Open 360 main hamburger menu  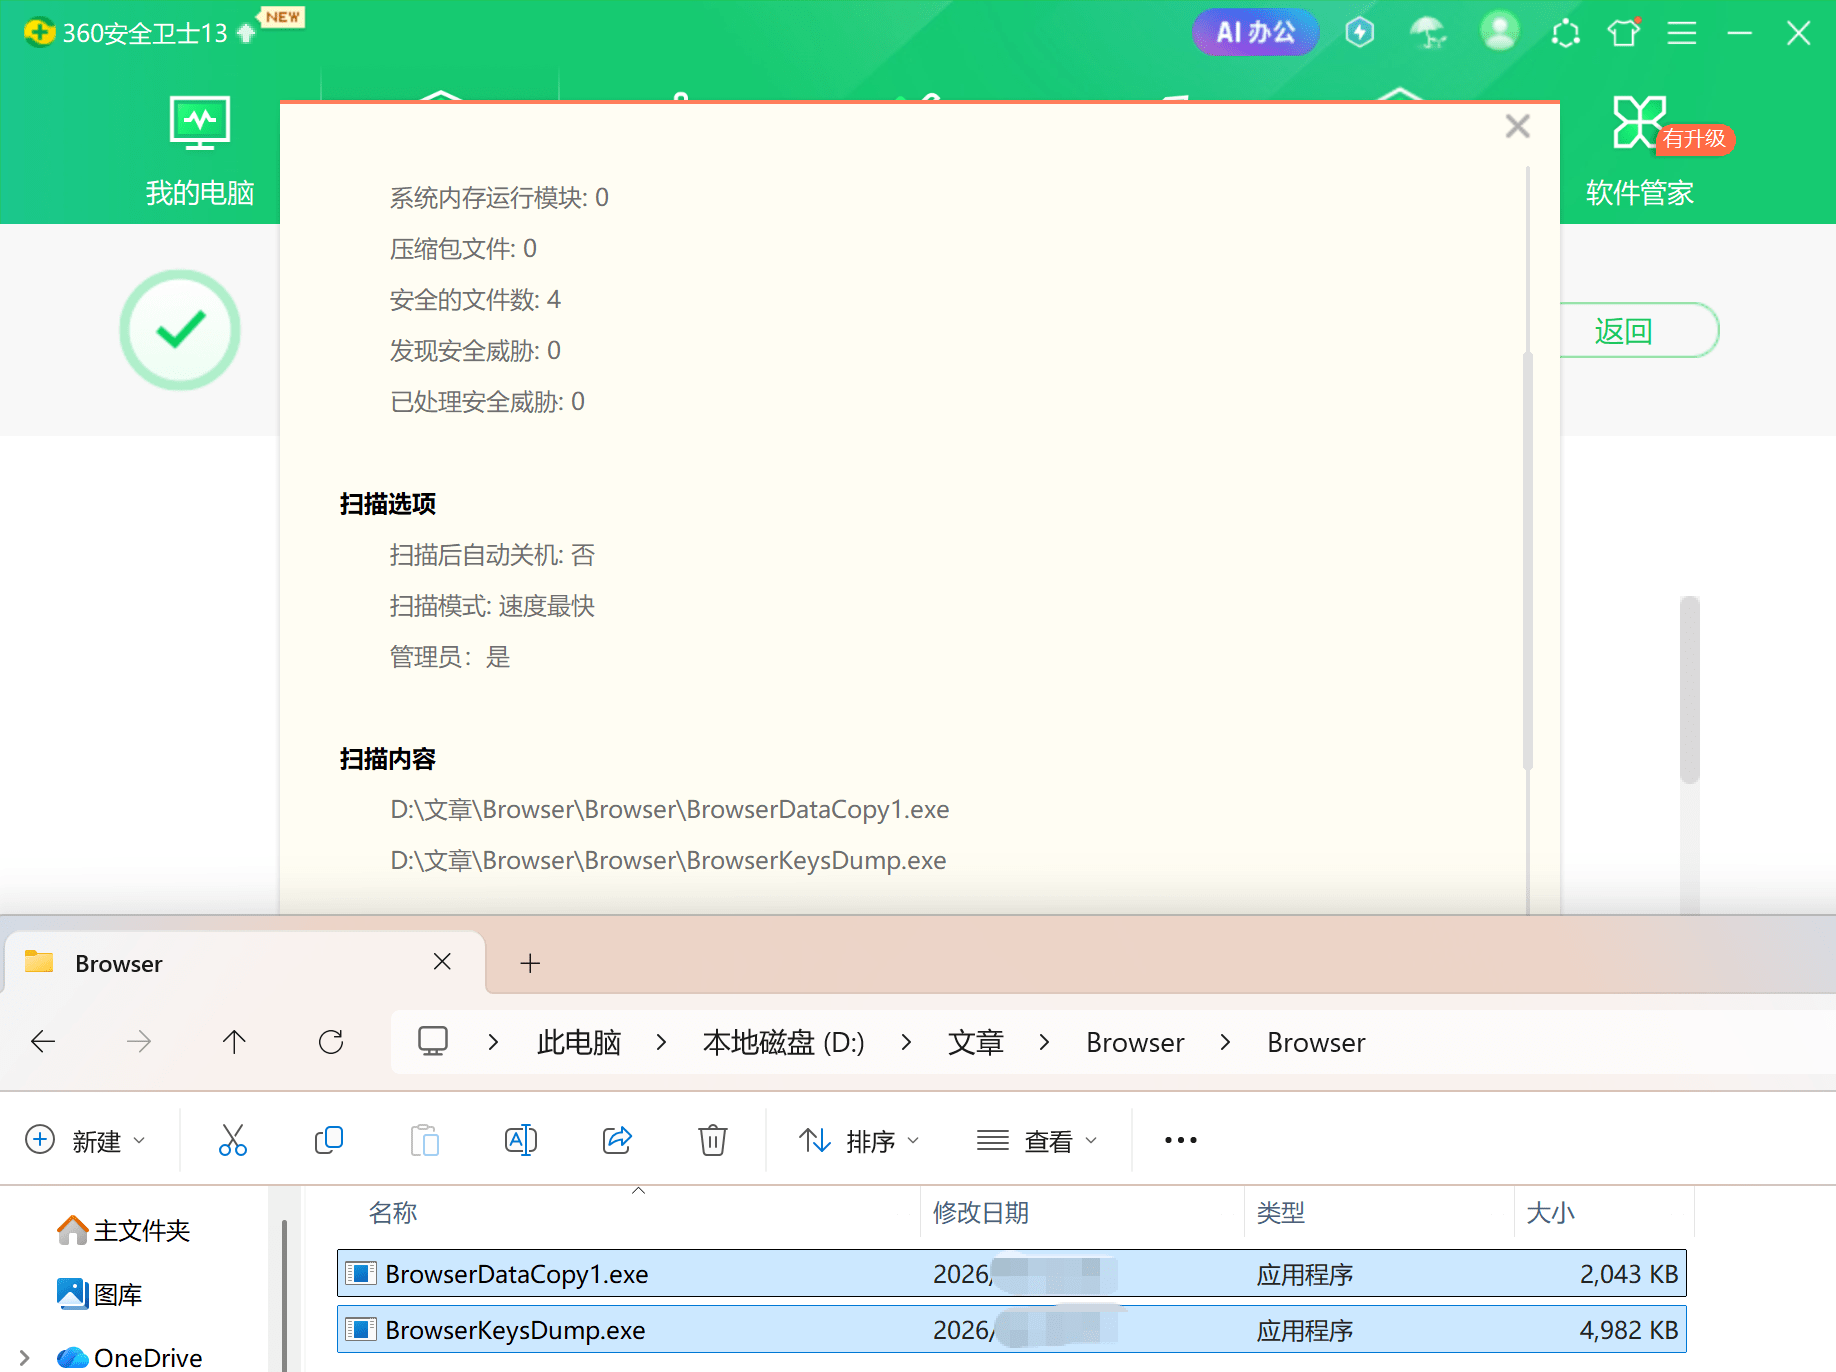[1682, 33]
